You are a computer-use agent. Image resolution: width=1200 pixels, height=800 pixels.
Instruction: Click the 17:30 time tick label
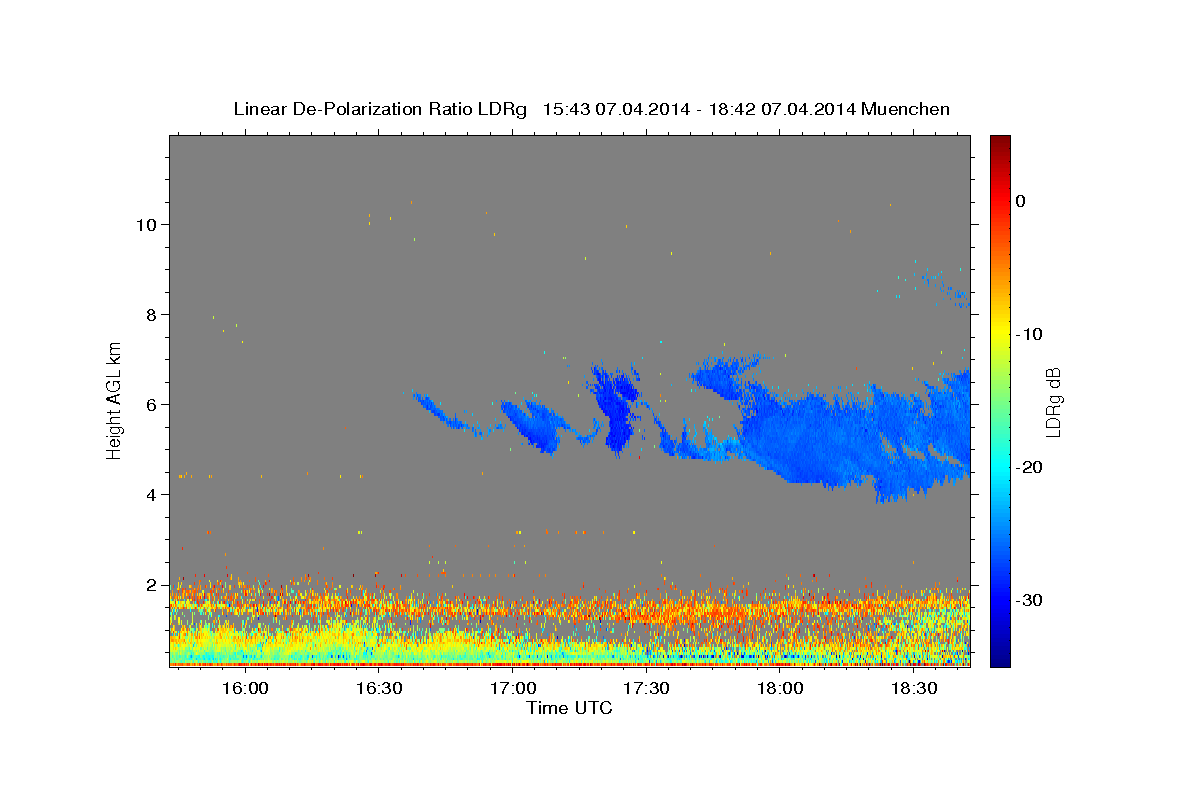click(x=646, y=689)
